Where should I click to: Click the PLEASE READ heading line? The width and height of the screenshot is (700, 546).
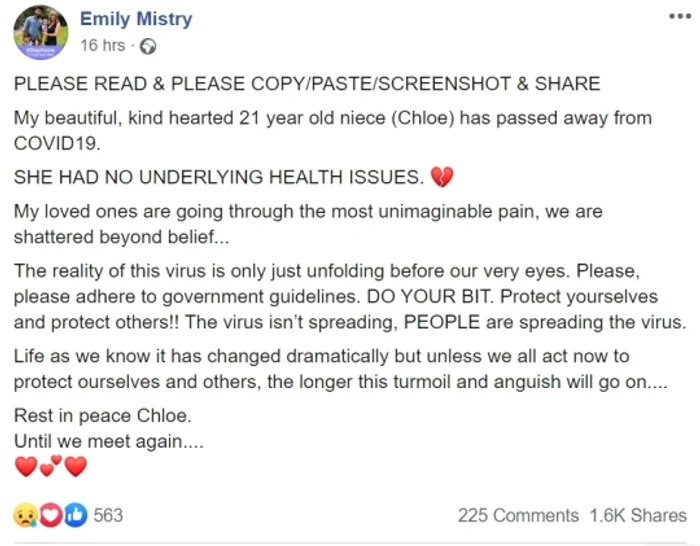point(307,84)
